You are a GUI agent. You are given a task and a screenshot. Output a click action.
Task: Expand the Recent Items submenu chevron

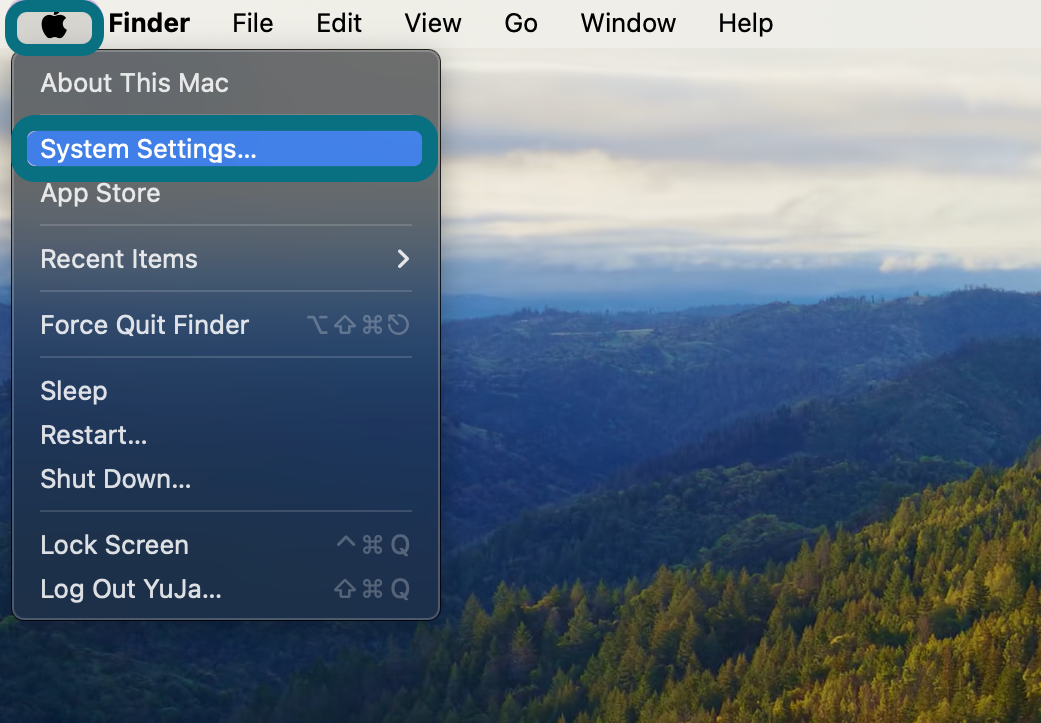(403, 259)
